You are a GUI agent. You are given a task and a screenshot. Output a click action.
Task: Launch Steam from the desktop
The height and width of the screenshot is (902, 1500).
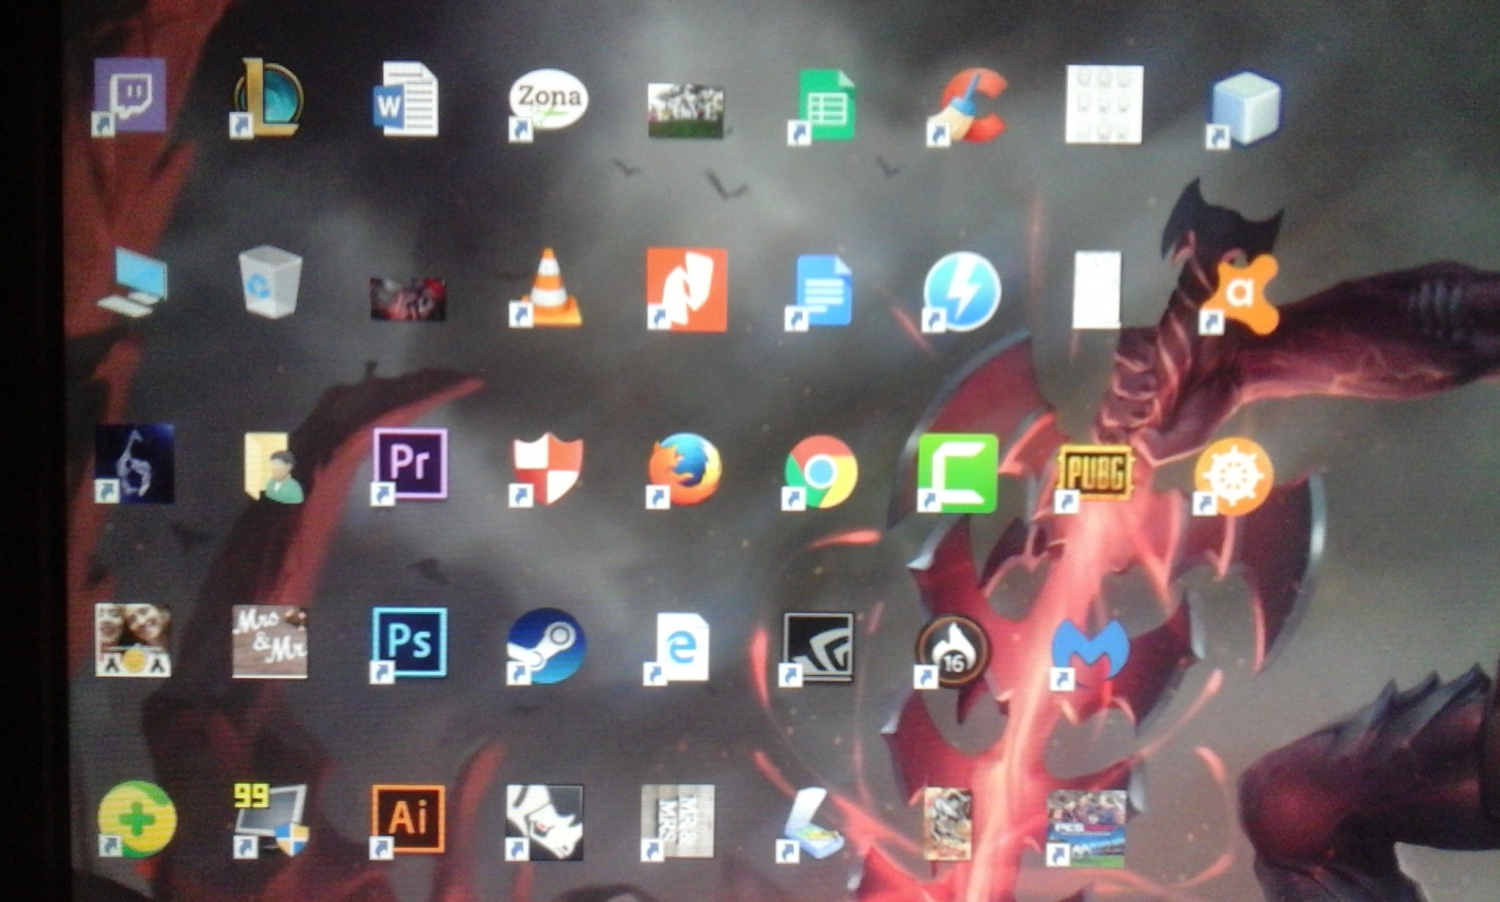pos(545,646)
